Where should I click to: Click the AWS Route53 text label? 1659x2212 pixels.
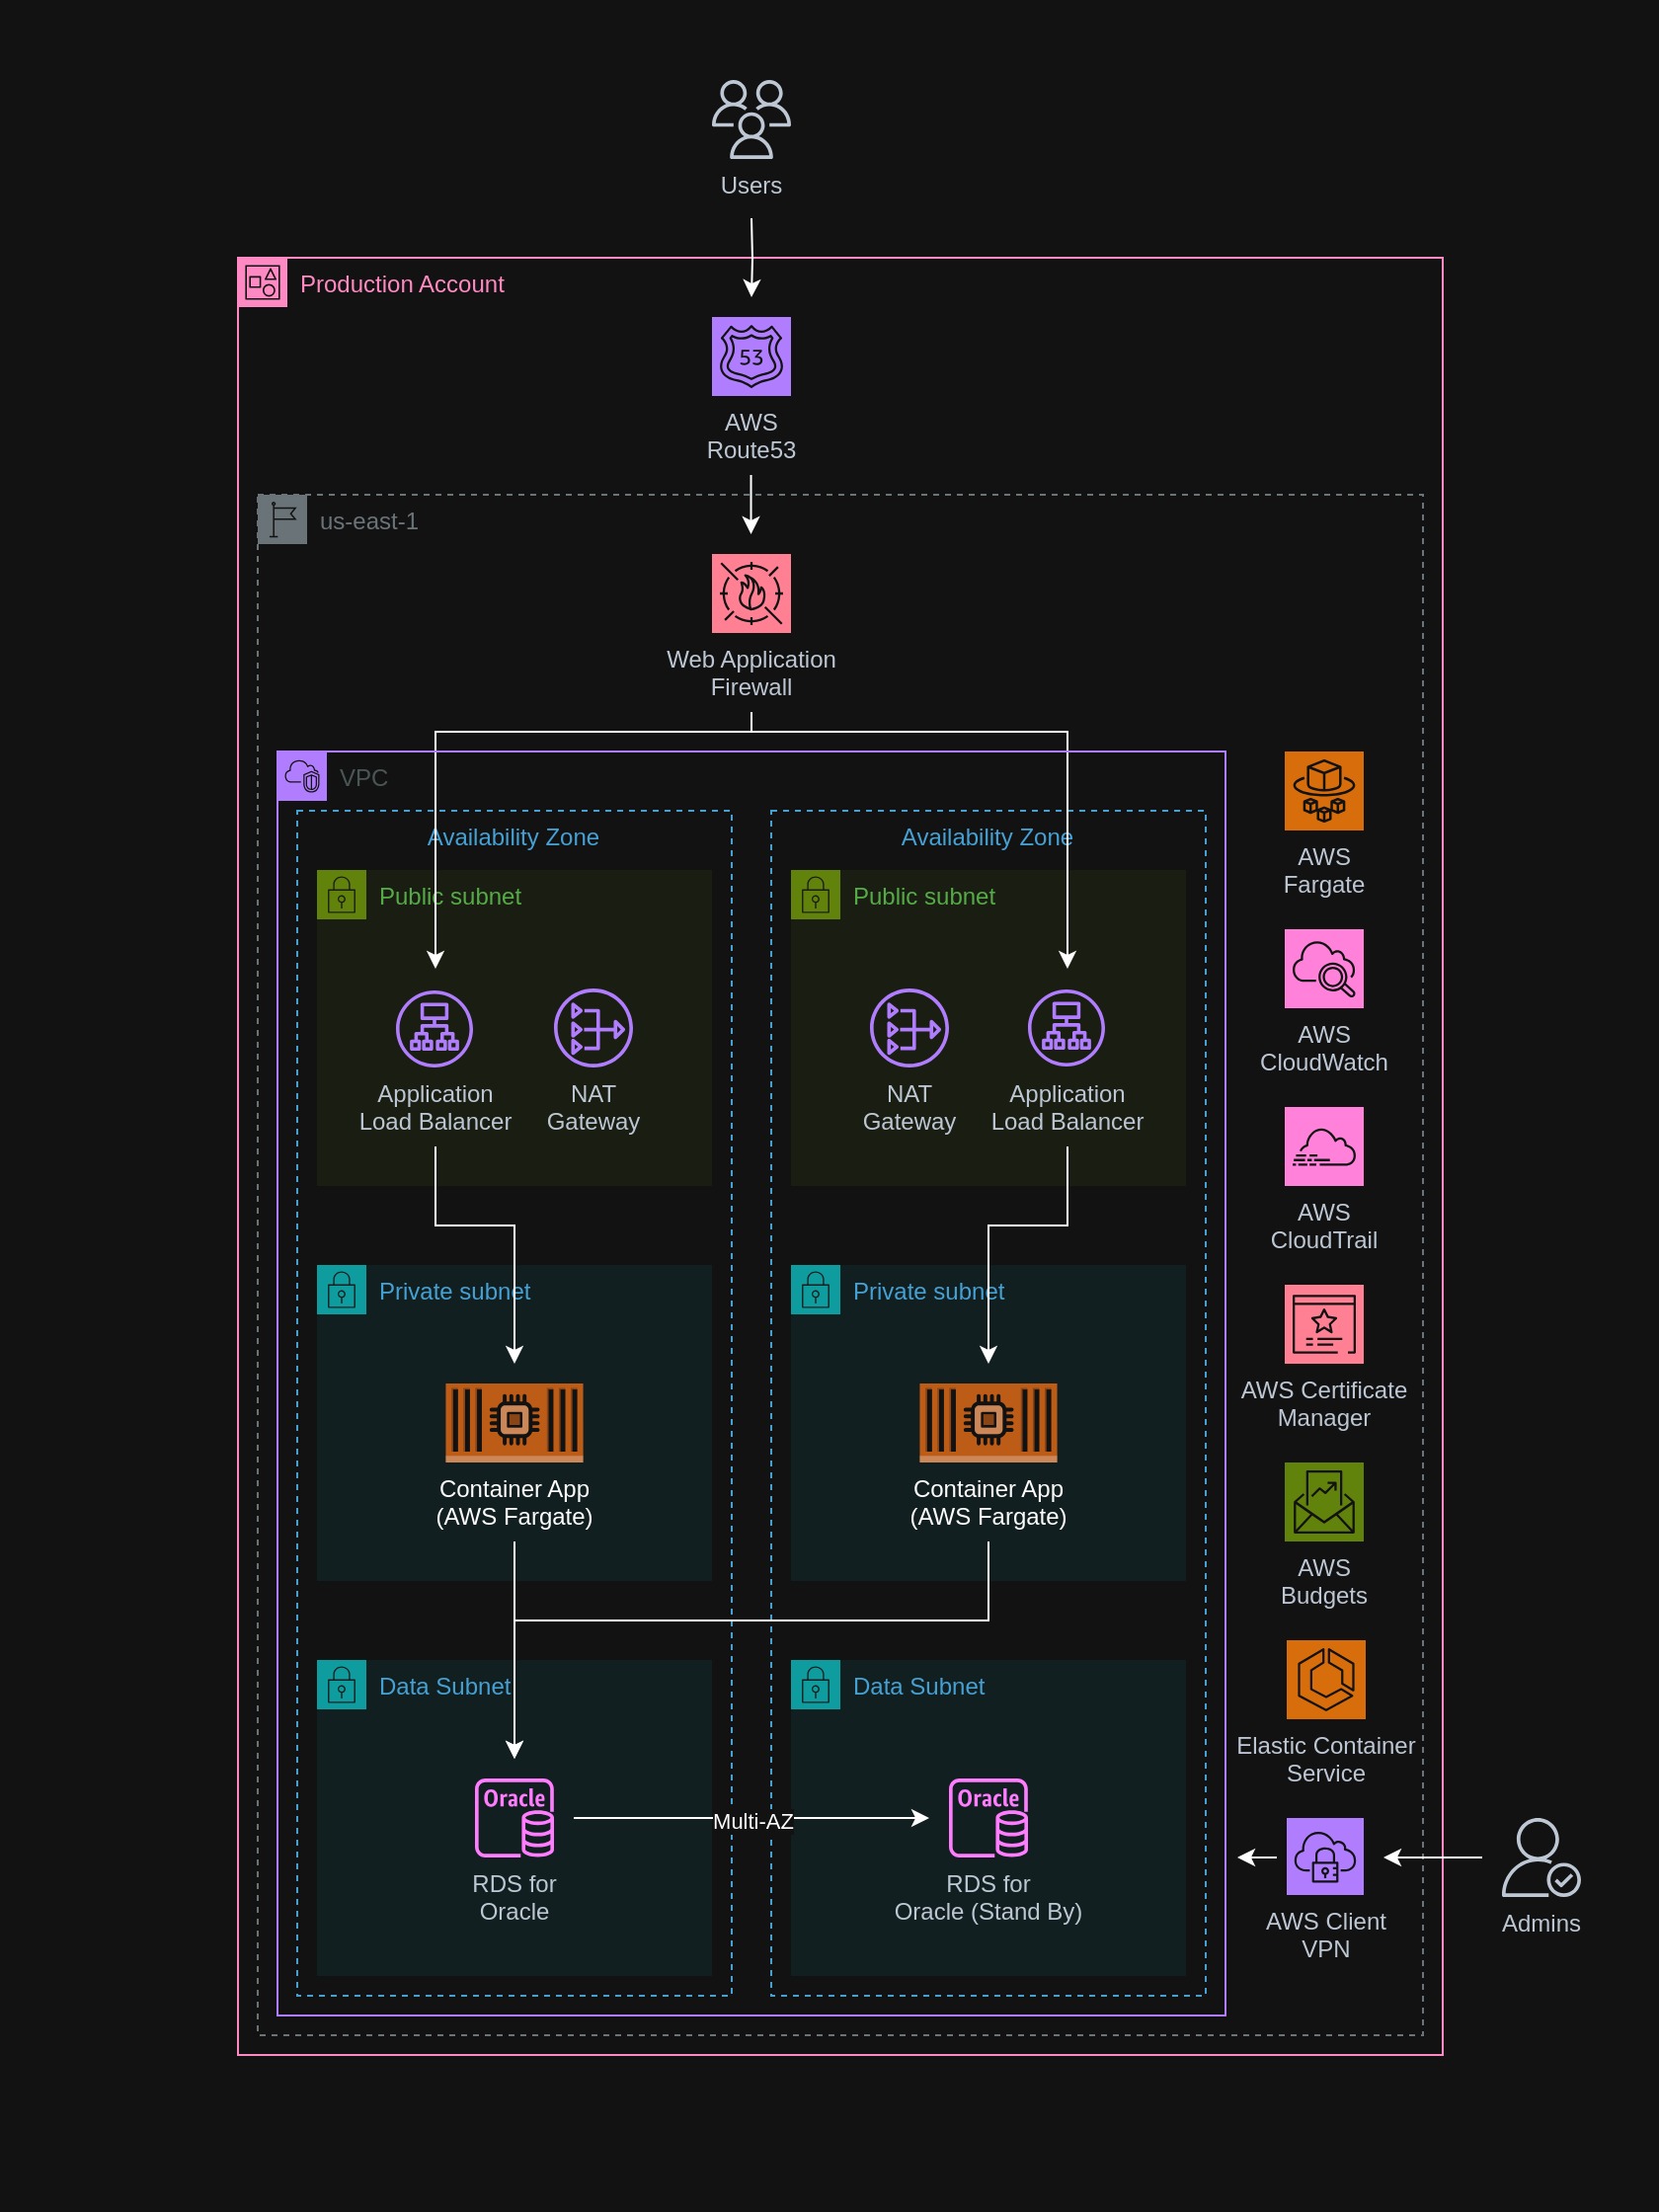point(751,436)
